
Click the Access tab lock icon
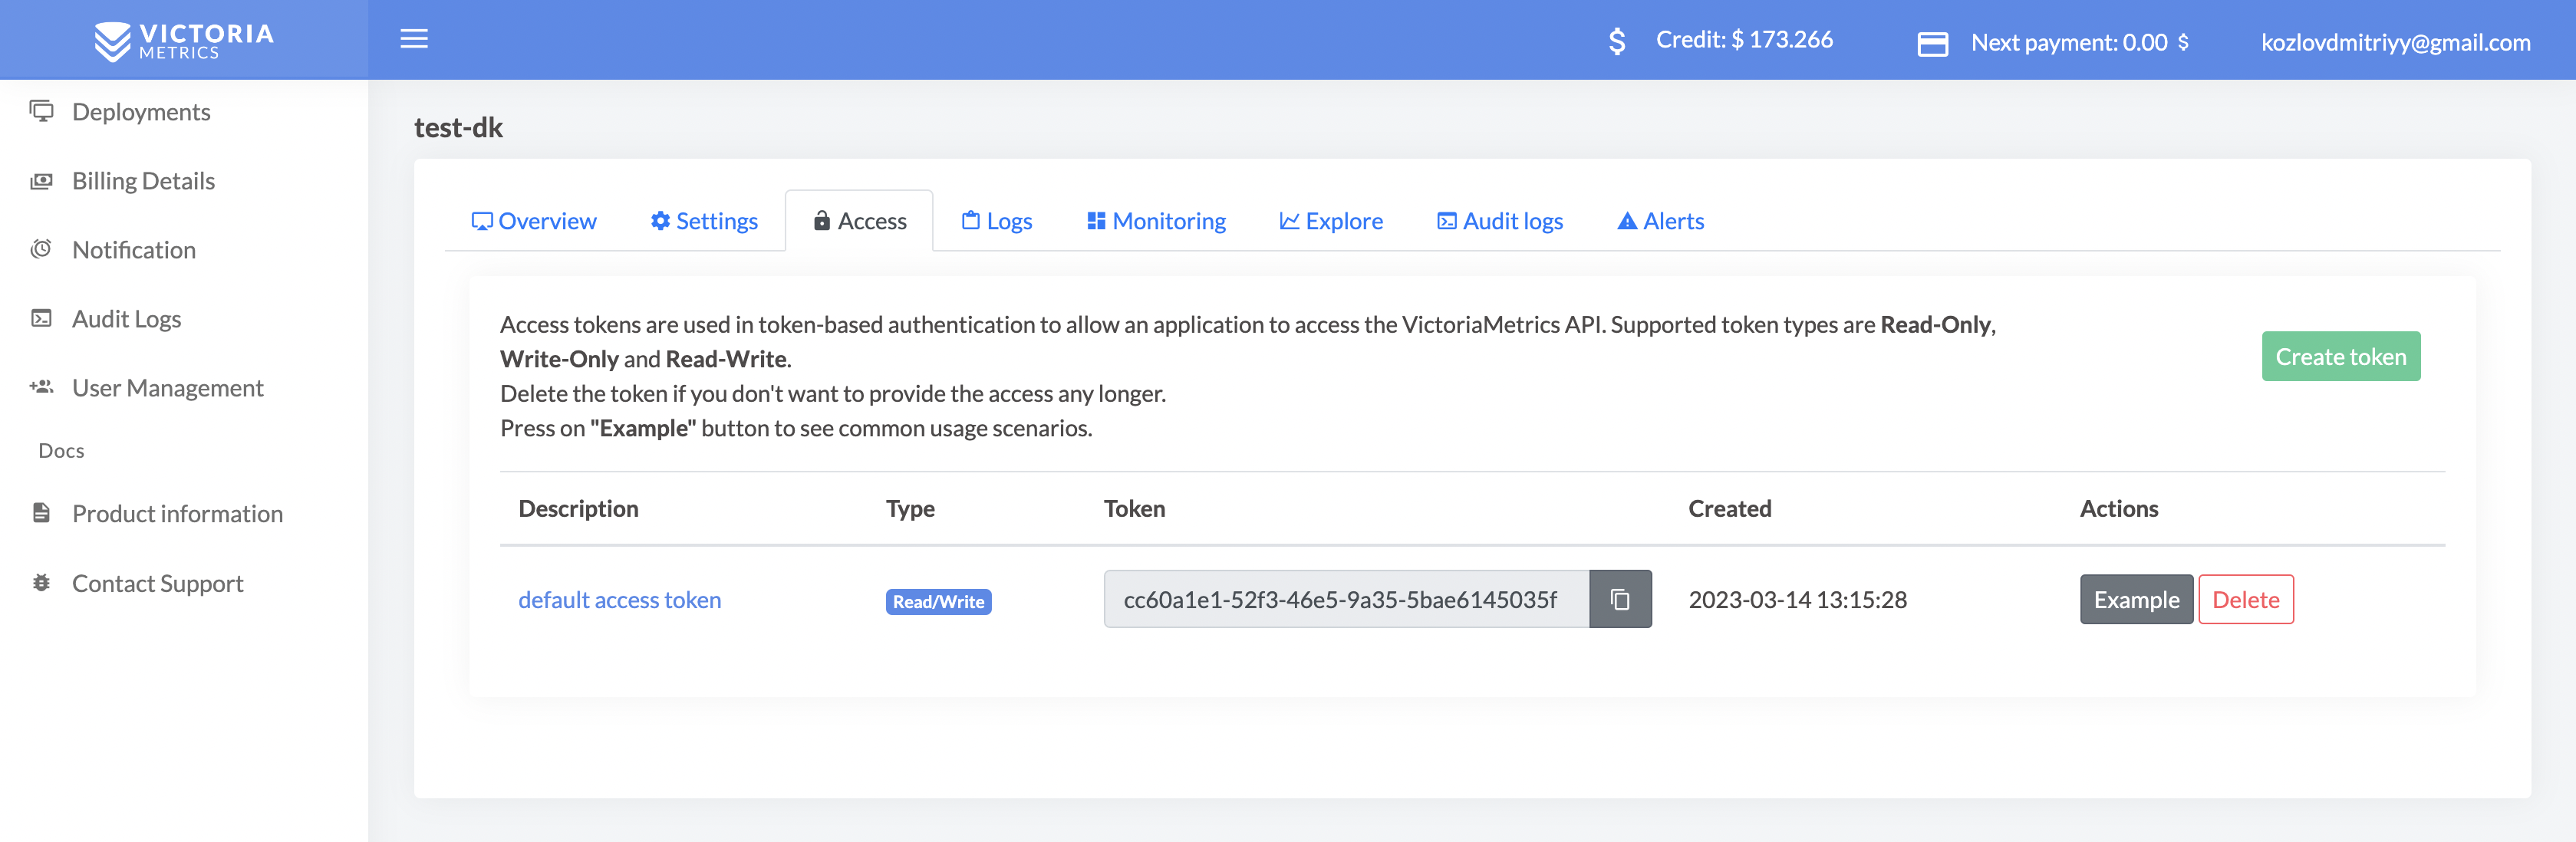point(822,220)
